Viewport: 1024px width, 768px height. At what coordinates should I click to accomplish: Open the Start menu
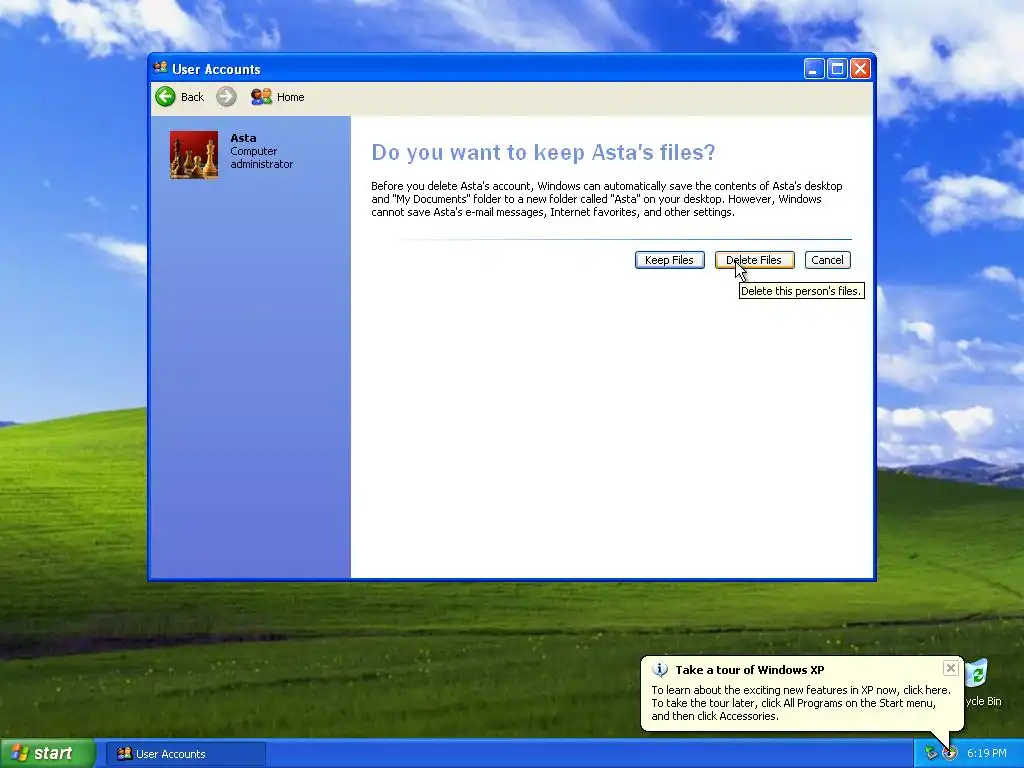click(x=47, y=754)
